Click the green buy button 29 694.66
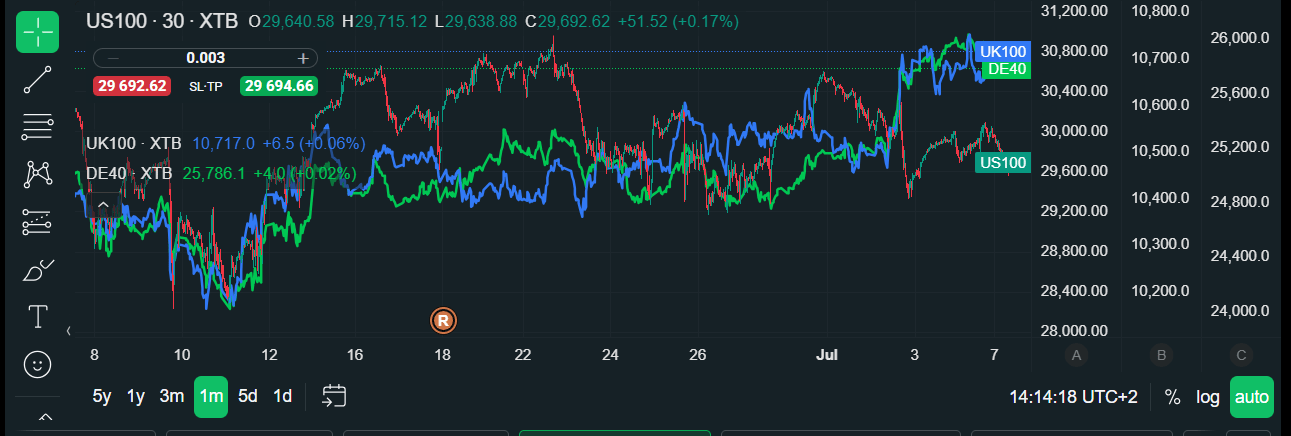 279,86
